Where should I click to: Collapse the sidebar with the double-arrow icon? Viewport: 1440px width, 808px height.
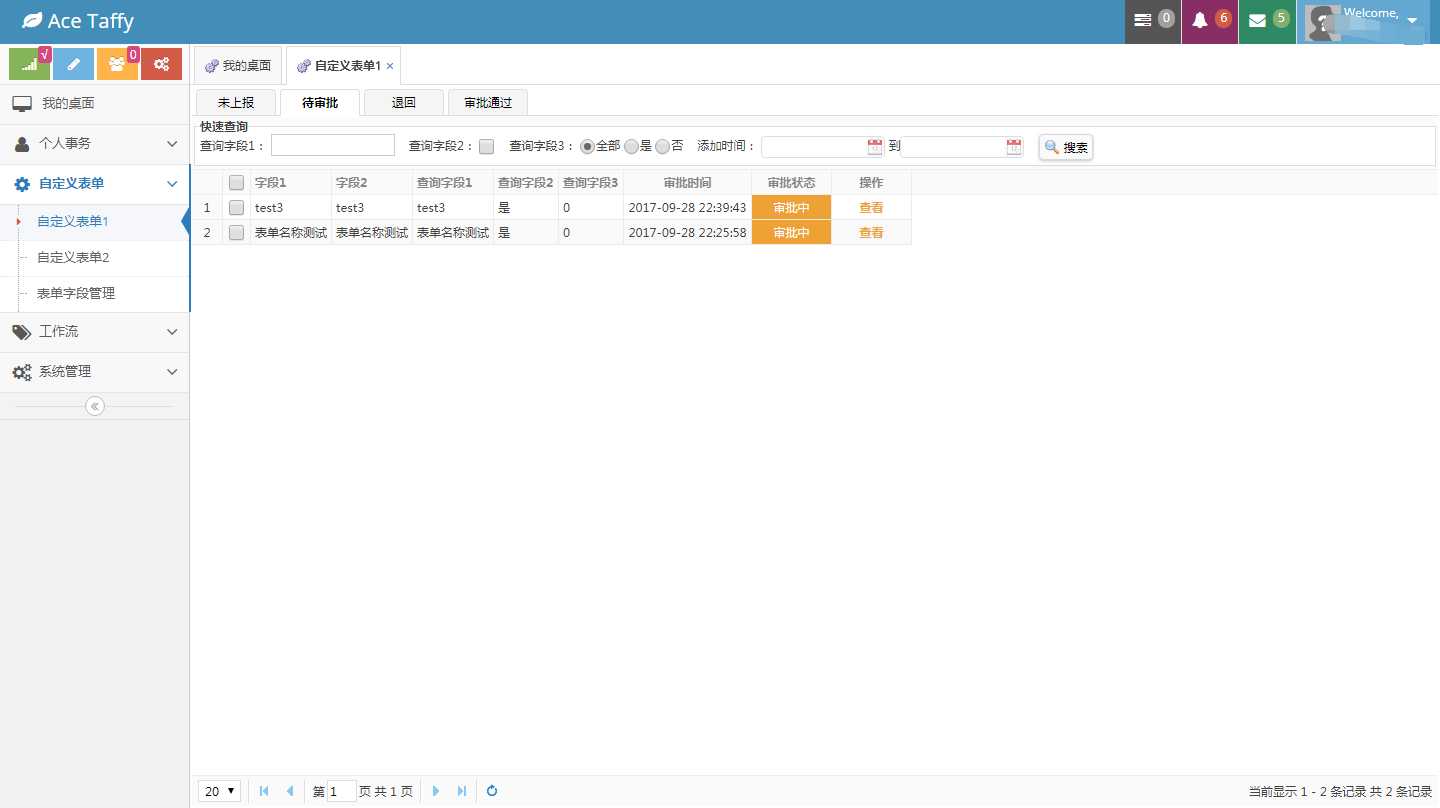pyautogui.click(x=95, y=406)
